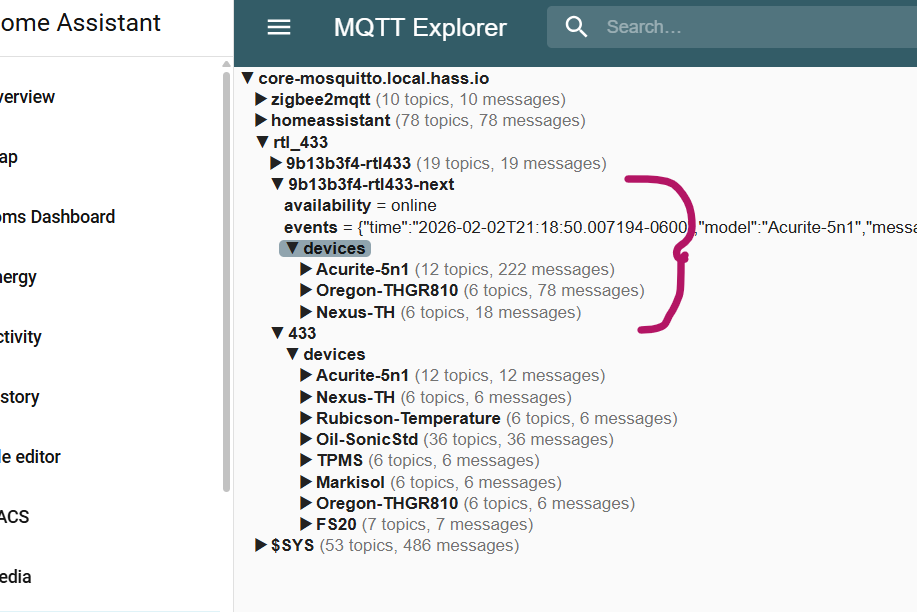Screen dimensions: 917x612
Task: Collapse the 9b13b3f4-rtl433-next topic arrow
Action: point(277,184)
